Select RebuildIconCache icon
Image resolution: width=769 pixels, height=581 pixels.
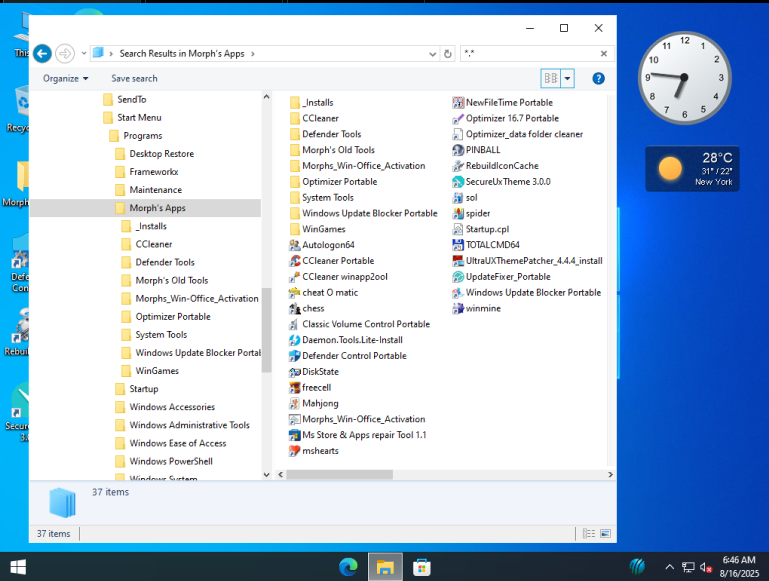coord(458,166)
